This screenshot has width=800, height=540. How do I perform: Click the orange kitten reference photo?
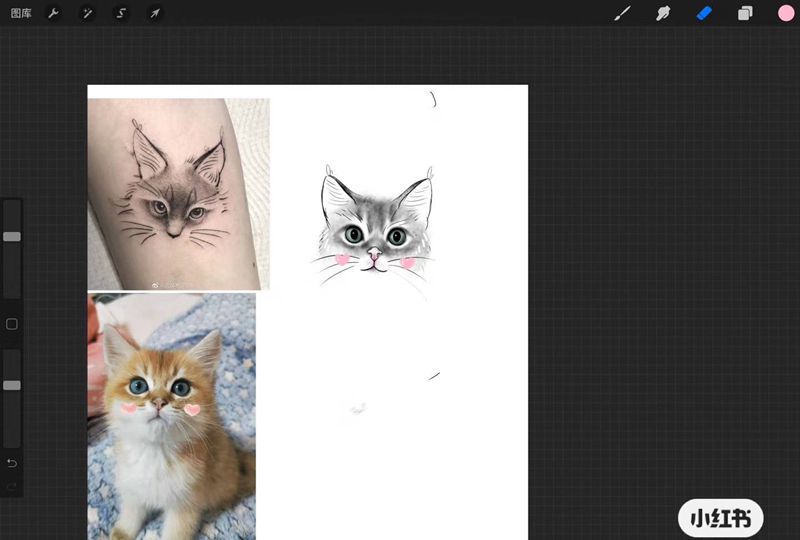[x=171, y=415]
